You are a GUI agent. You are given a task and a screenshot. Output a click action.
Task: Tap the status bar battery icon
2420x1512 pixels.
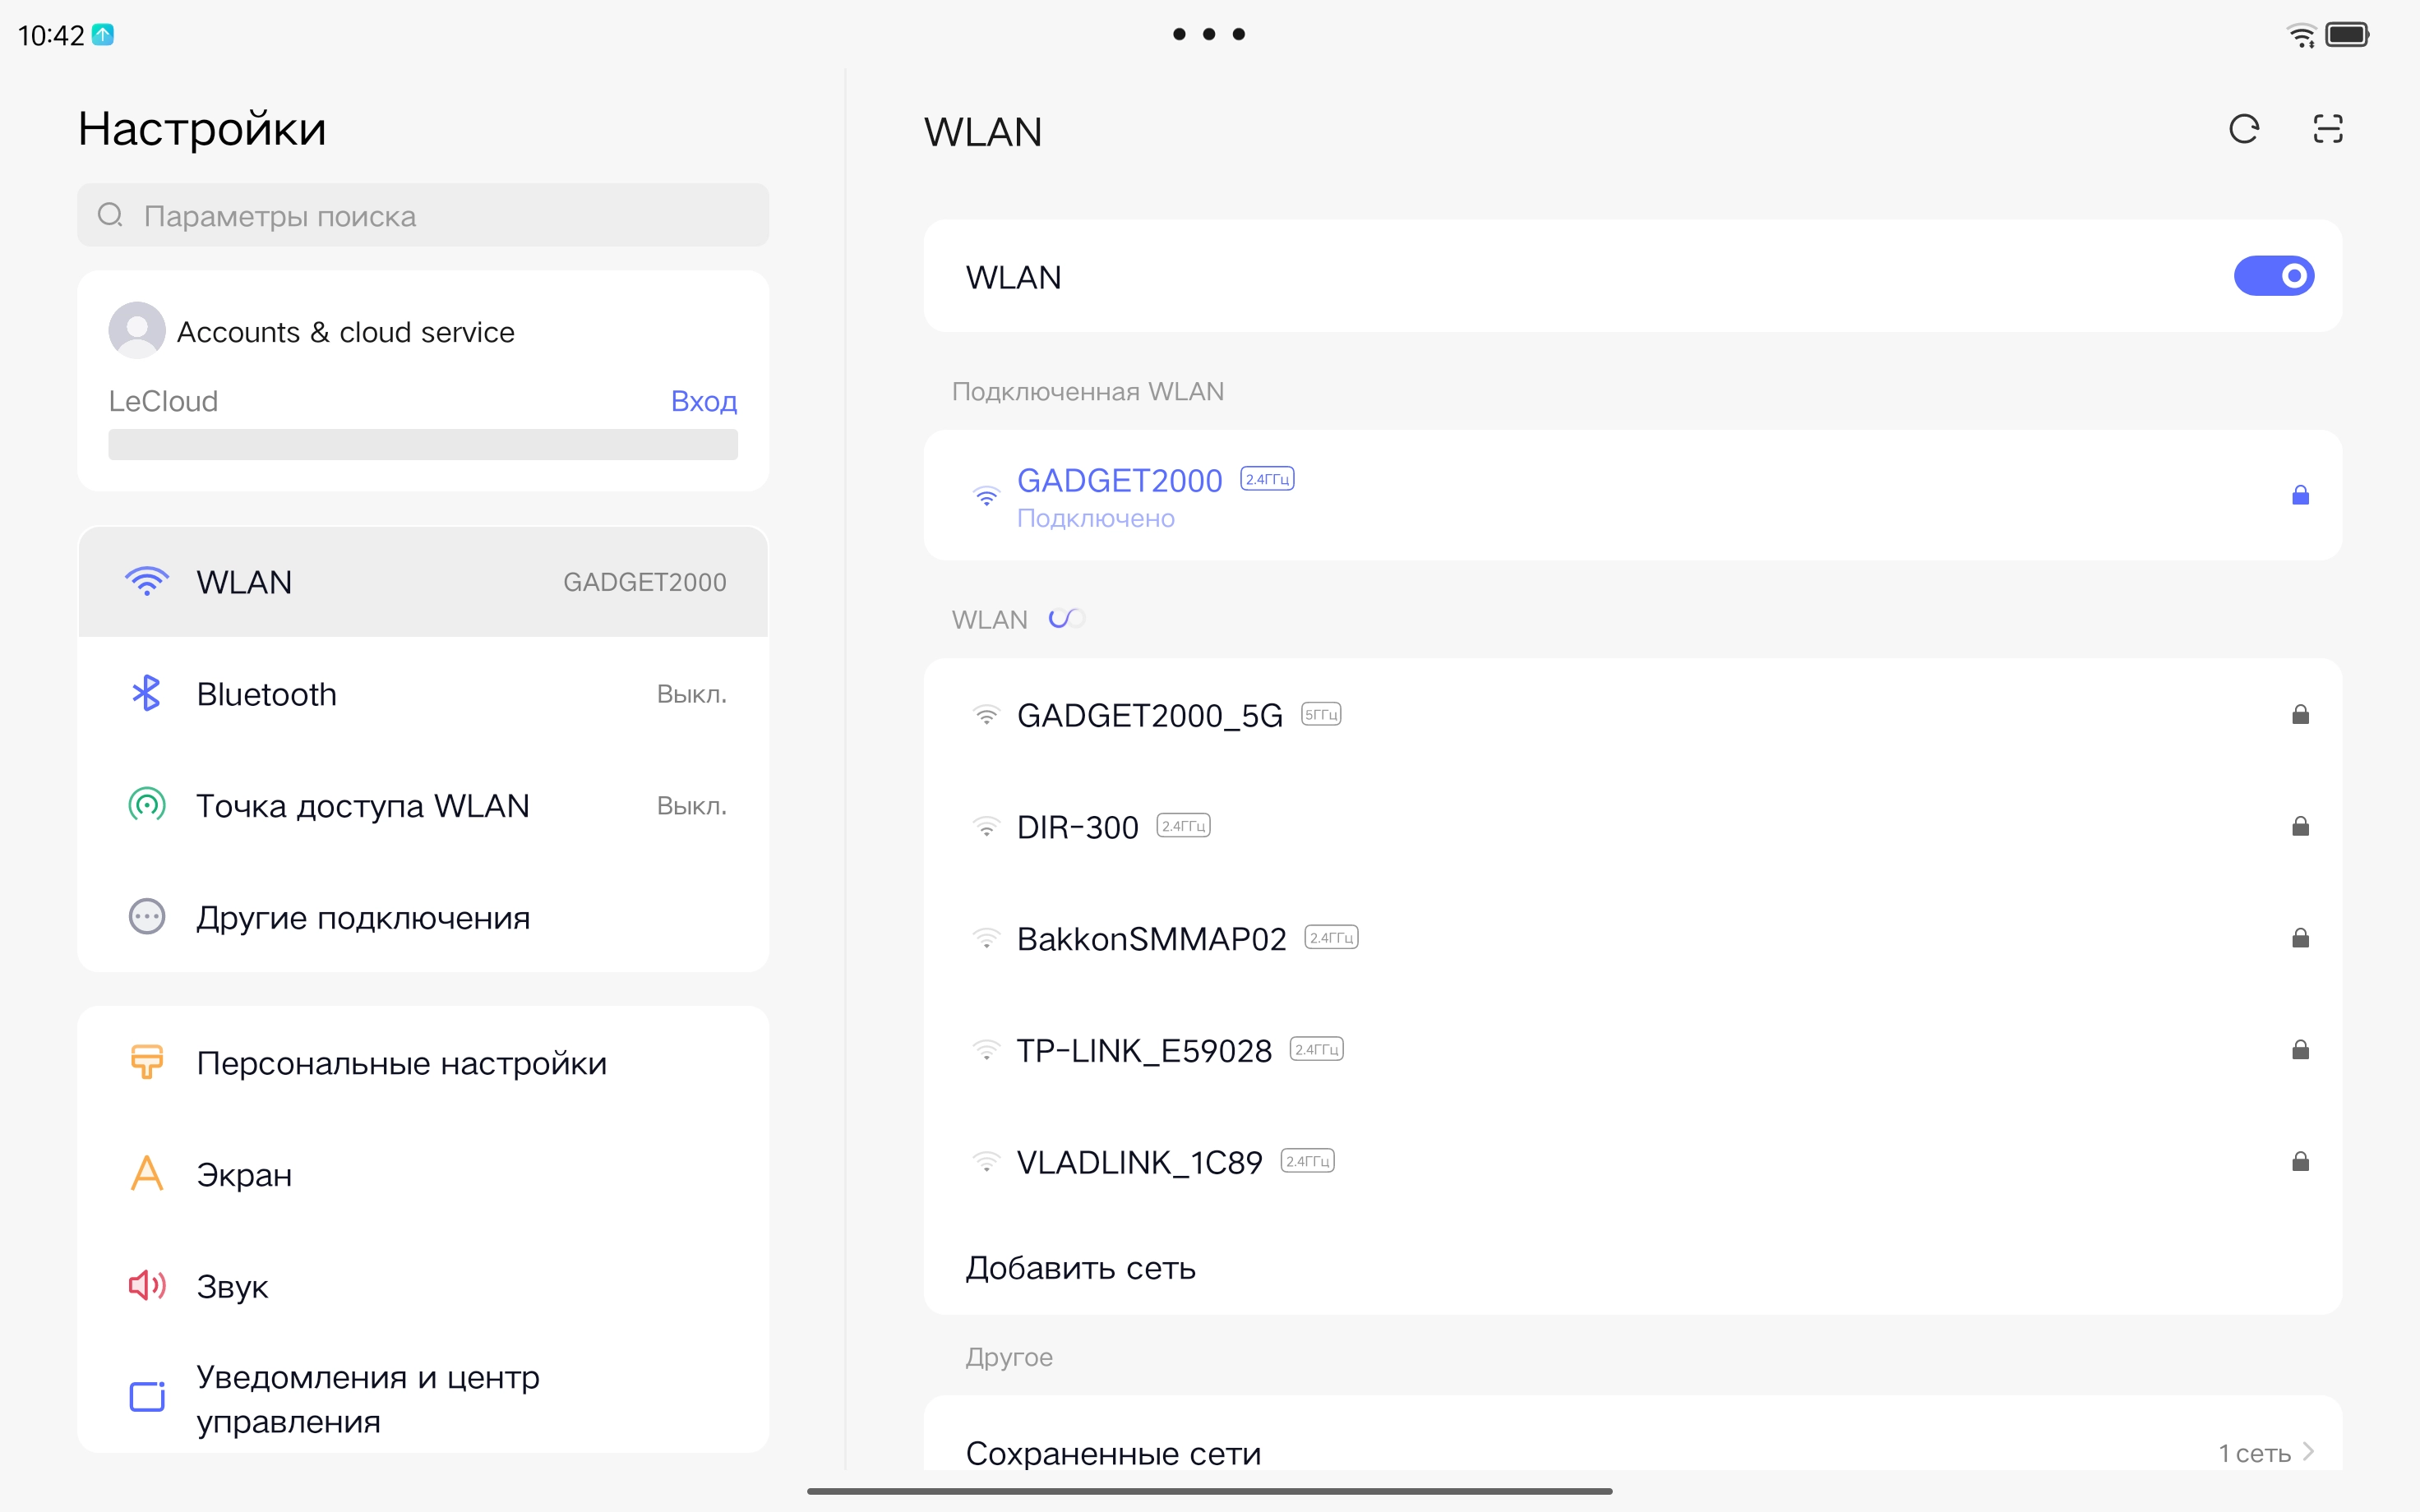tap(2347, 35)
